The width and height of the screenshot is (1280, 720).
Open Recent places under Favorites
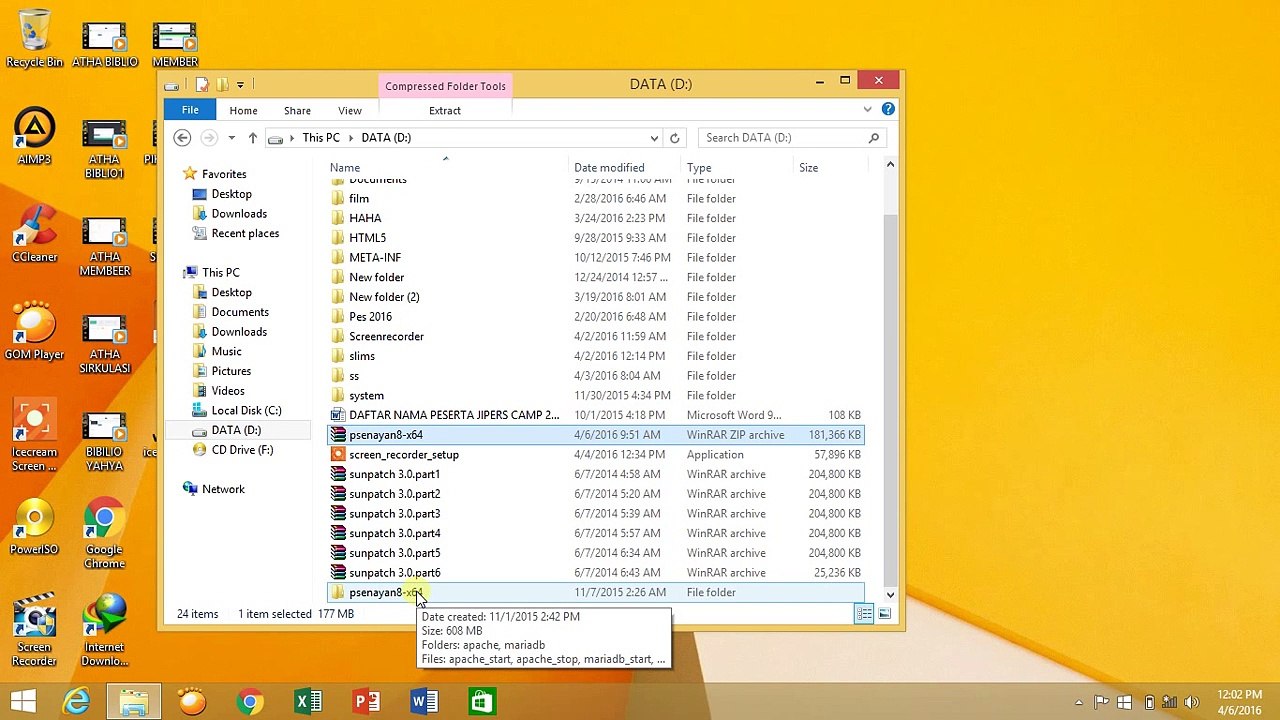point(245,233)
